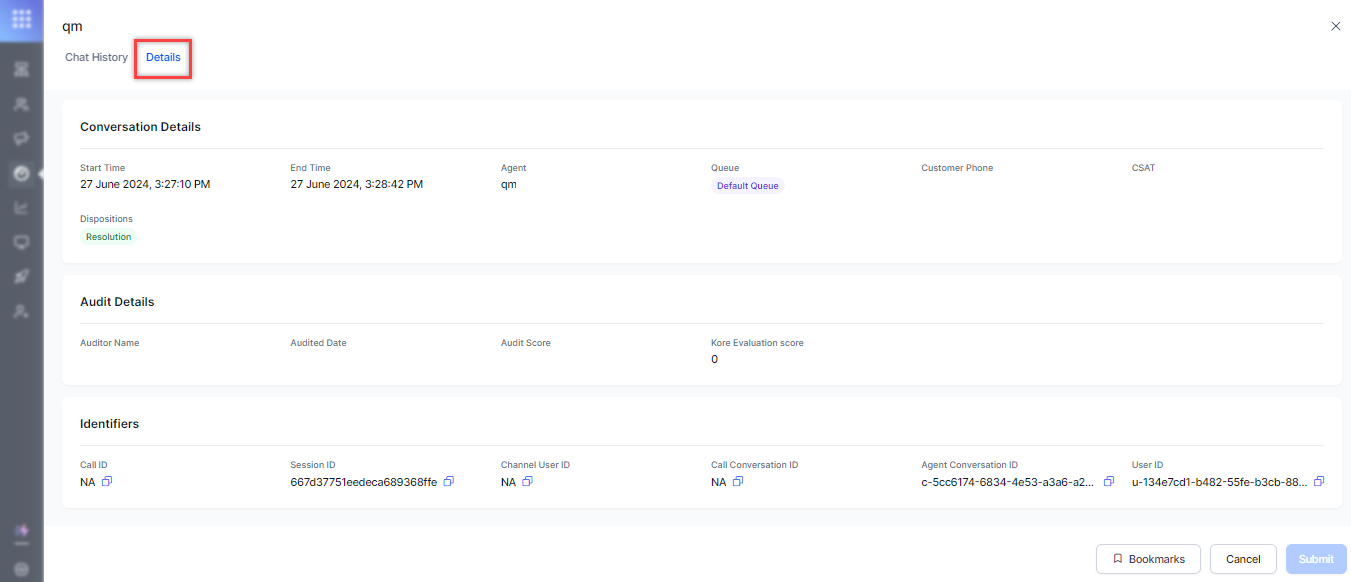Screen dimensions: 1351x582
Task: Copy the Session ID value
Action: point(449,482)
